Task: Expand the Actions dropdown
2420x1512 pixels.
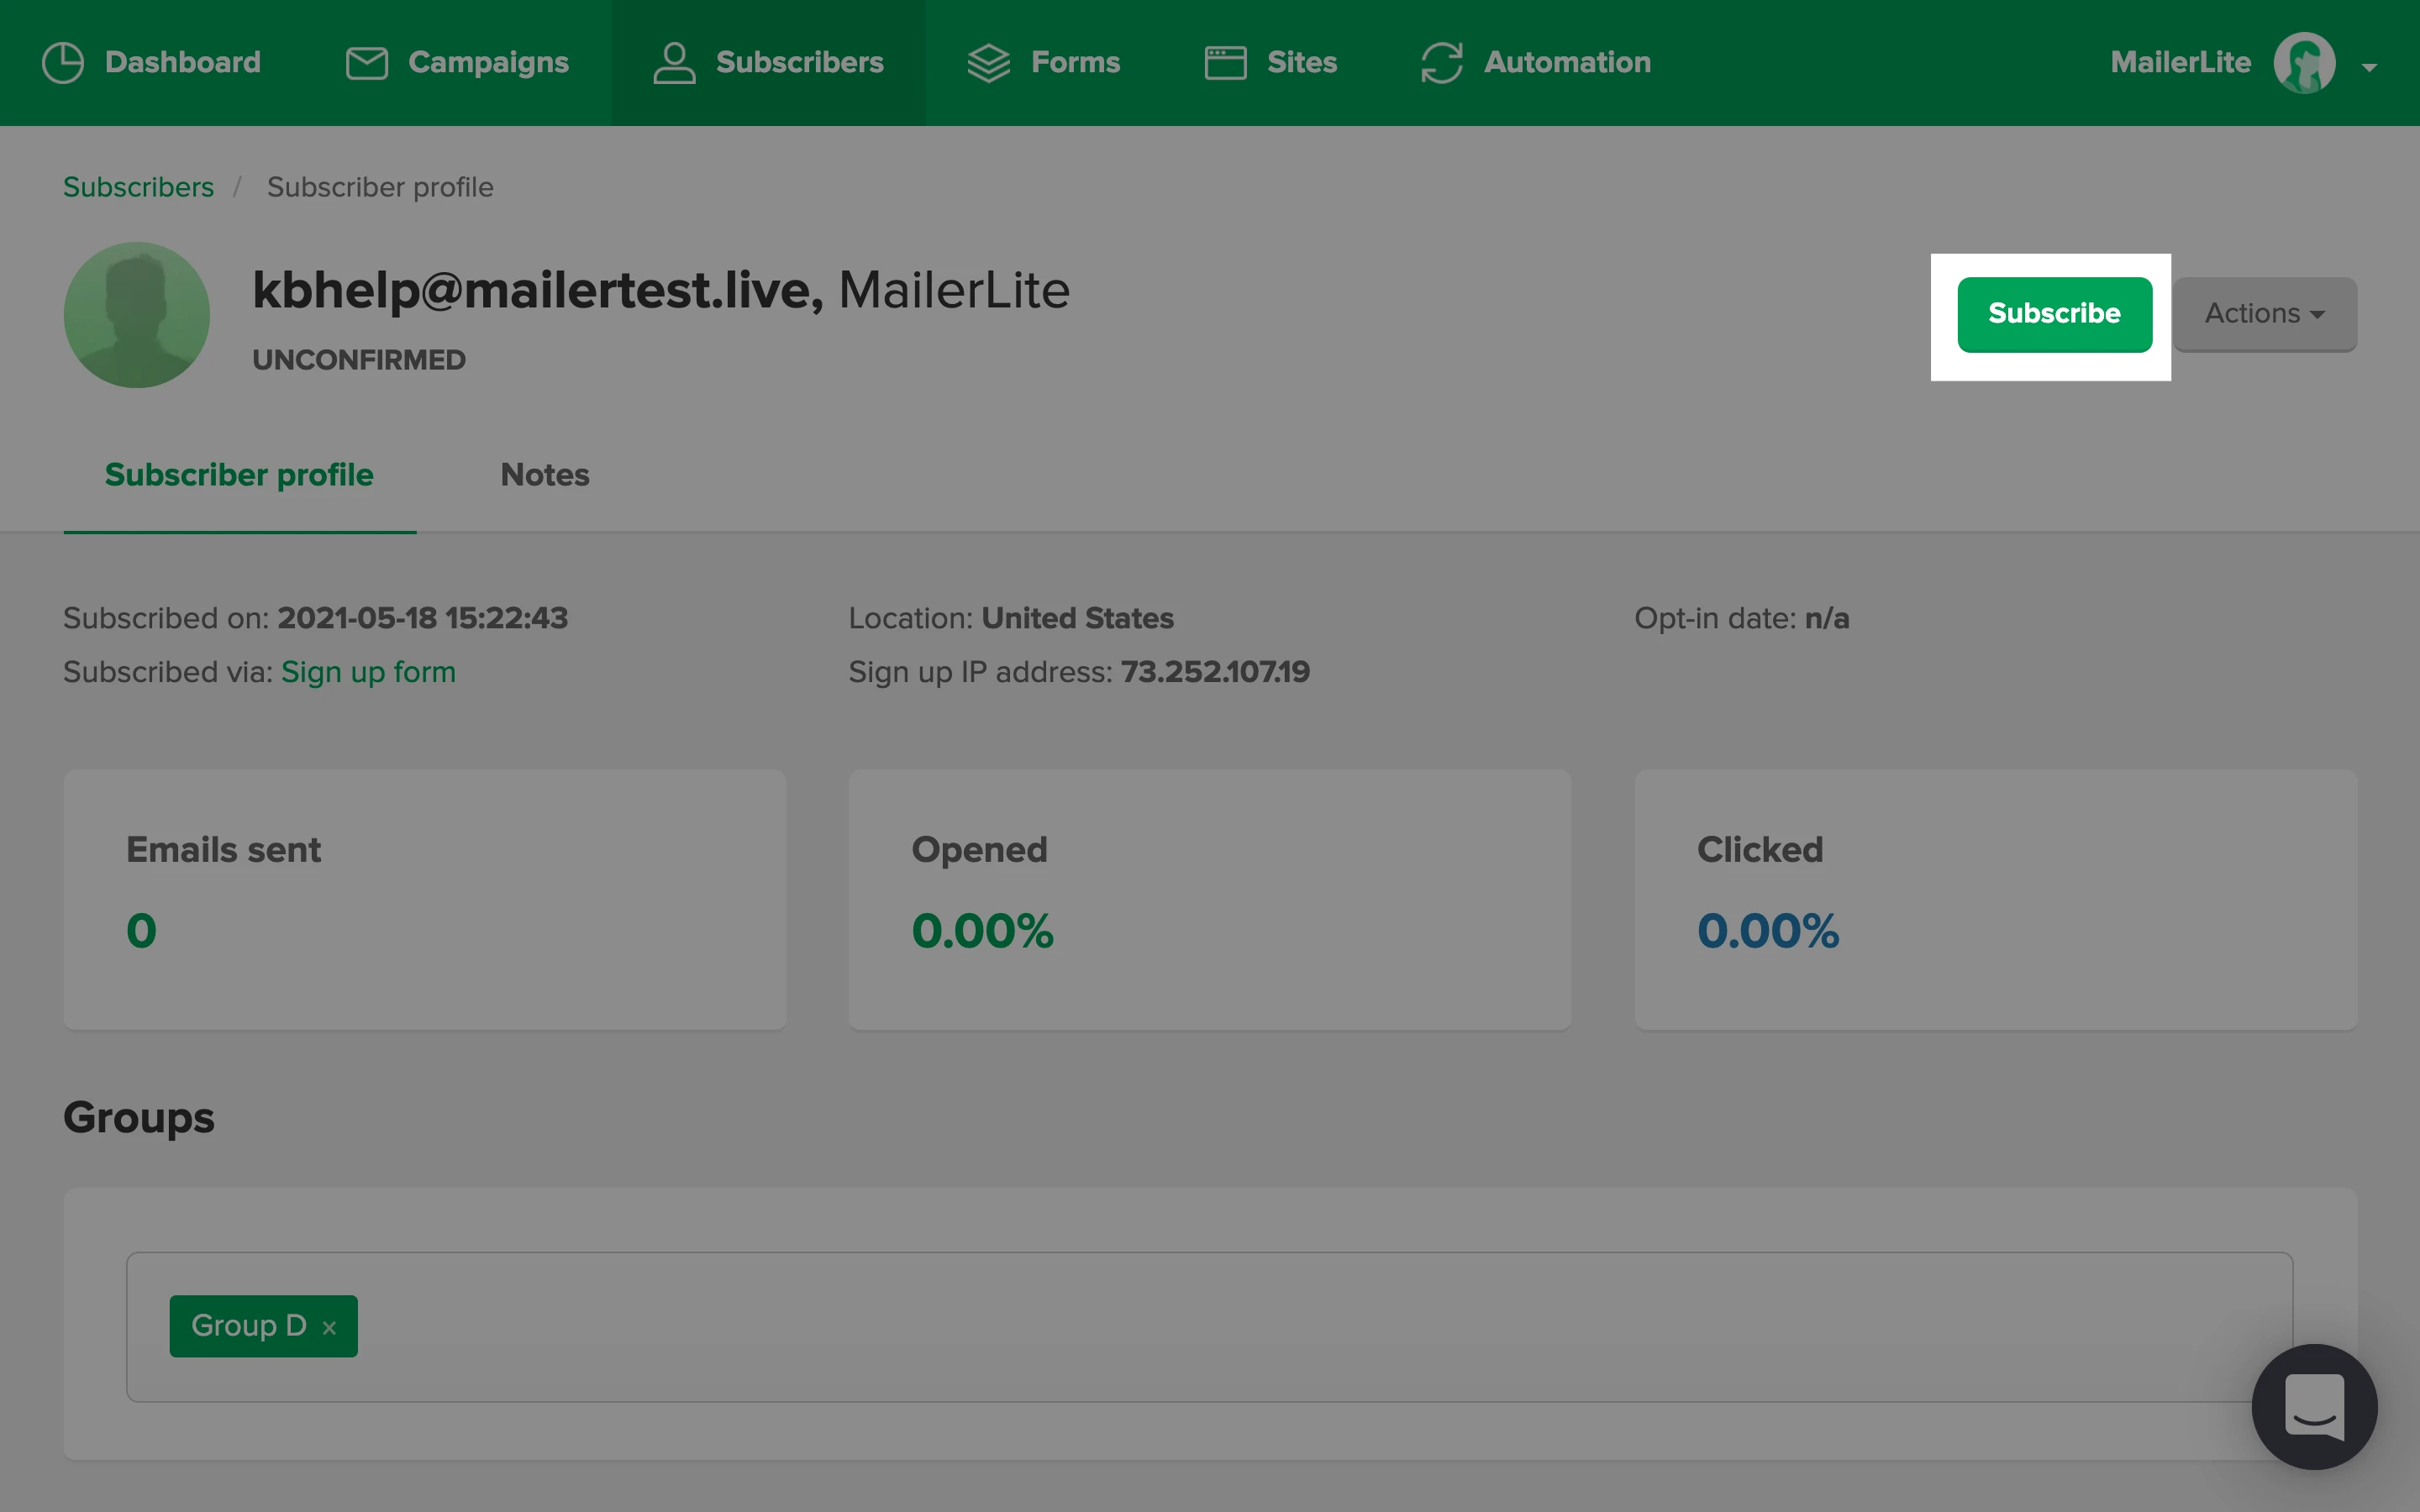Action: click(x=2264, y=314)
